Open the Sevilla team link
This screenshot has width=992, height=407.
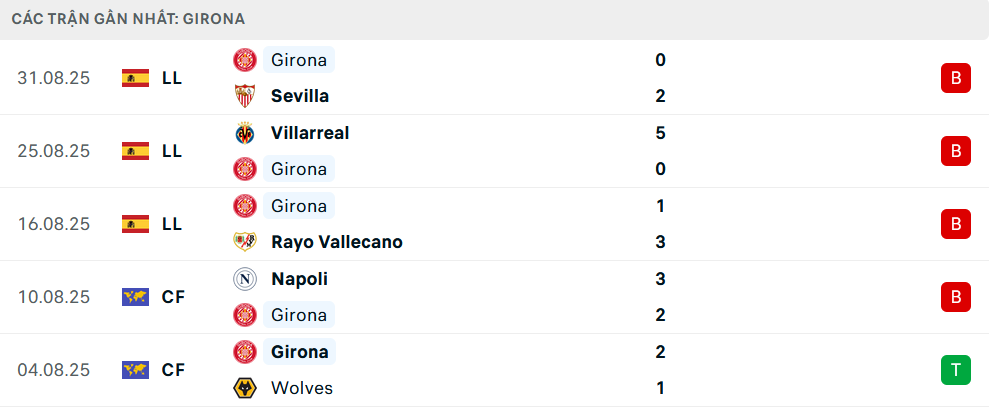click(299, 96)
